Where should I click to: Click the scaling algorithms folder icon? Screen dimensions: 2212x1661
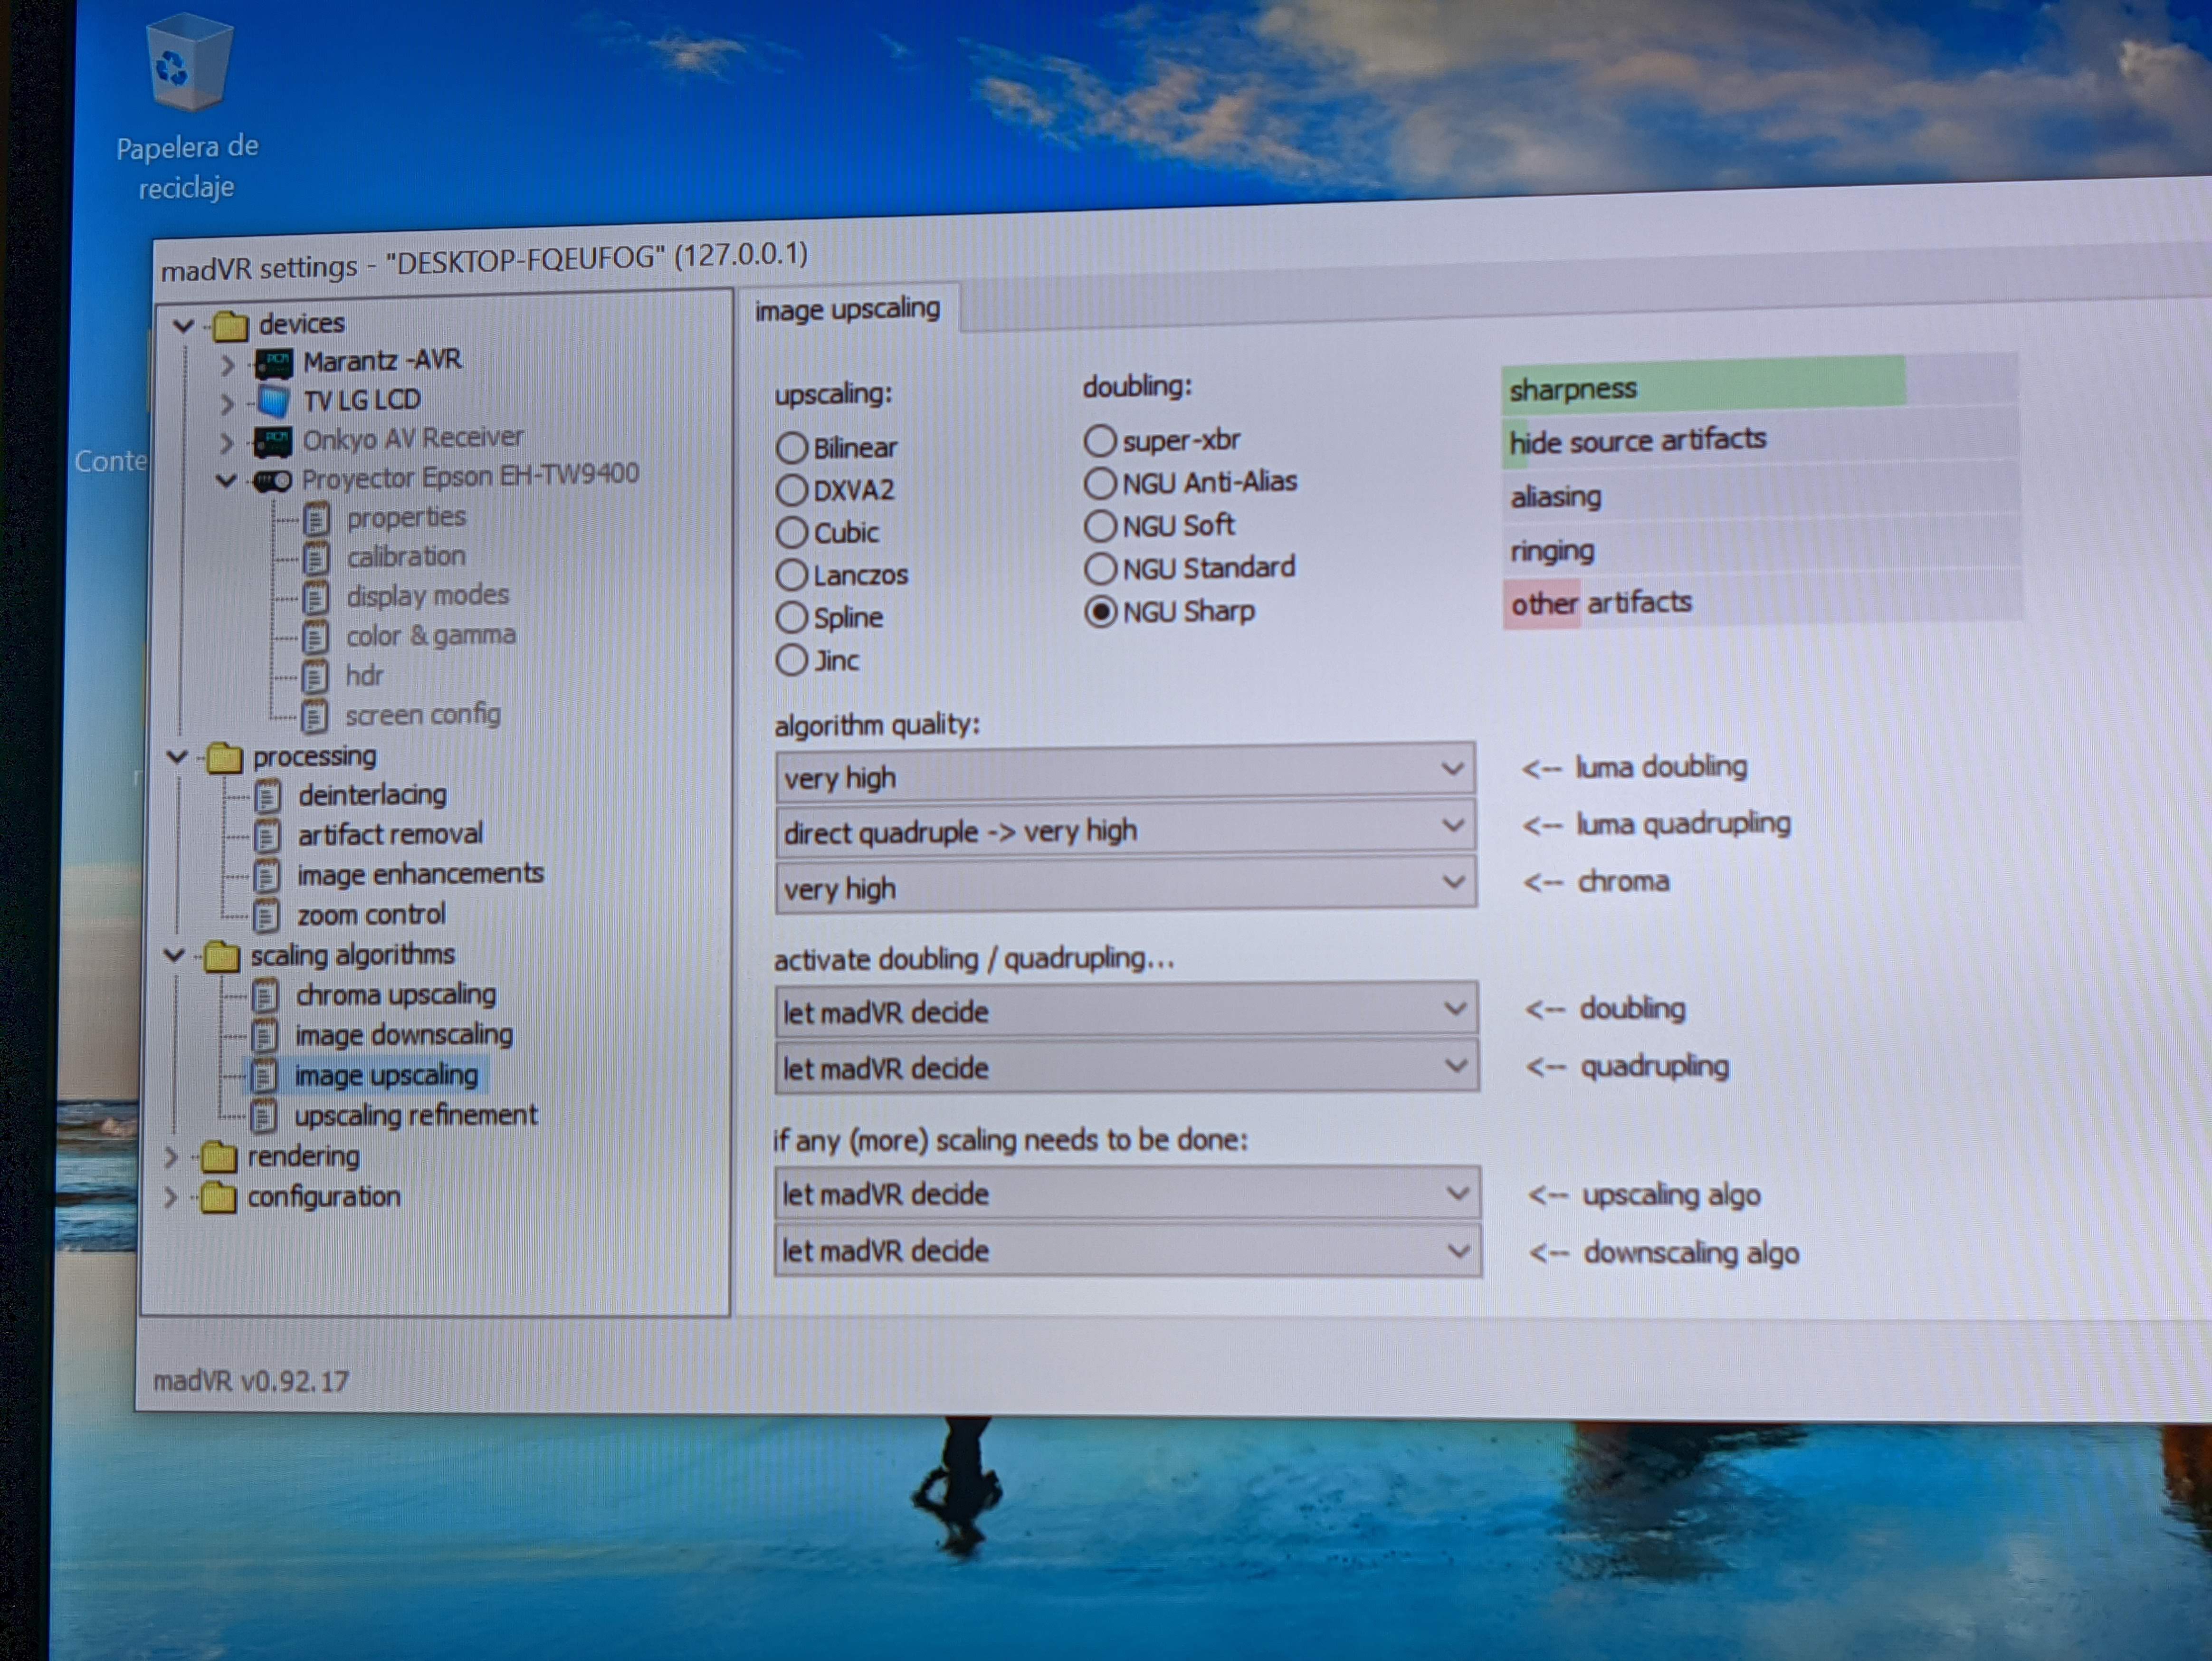tap(221, 957)
